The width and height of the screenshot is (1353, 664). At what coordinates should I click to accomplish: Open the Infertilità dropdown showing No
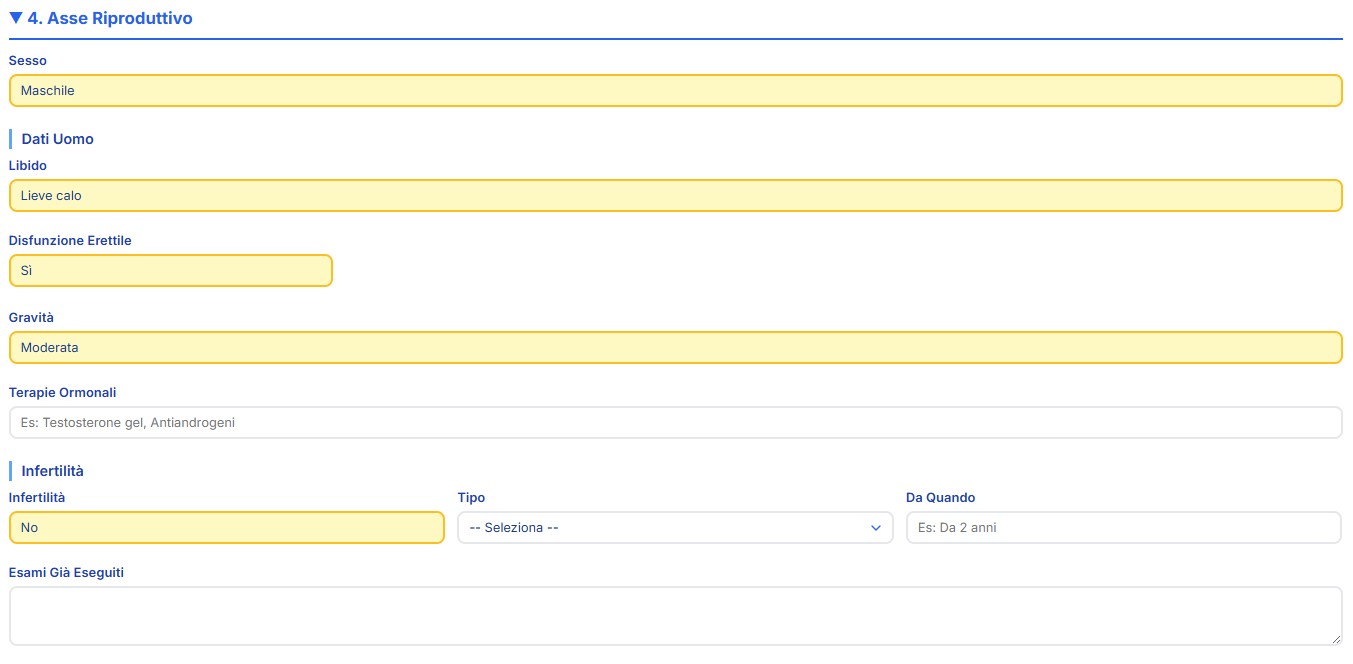coord(226,527)
